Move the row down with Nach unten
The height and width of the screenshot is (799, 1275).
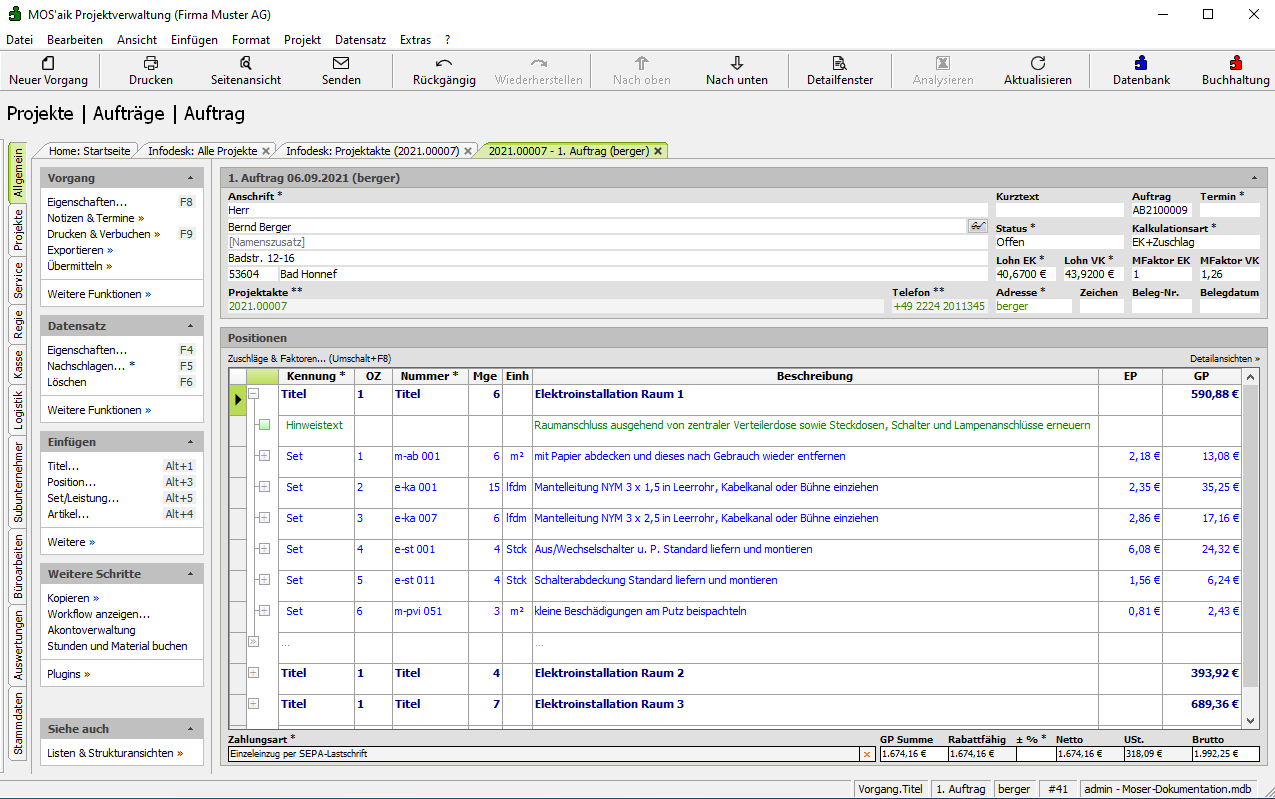737,63
